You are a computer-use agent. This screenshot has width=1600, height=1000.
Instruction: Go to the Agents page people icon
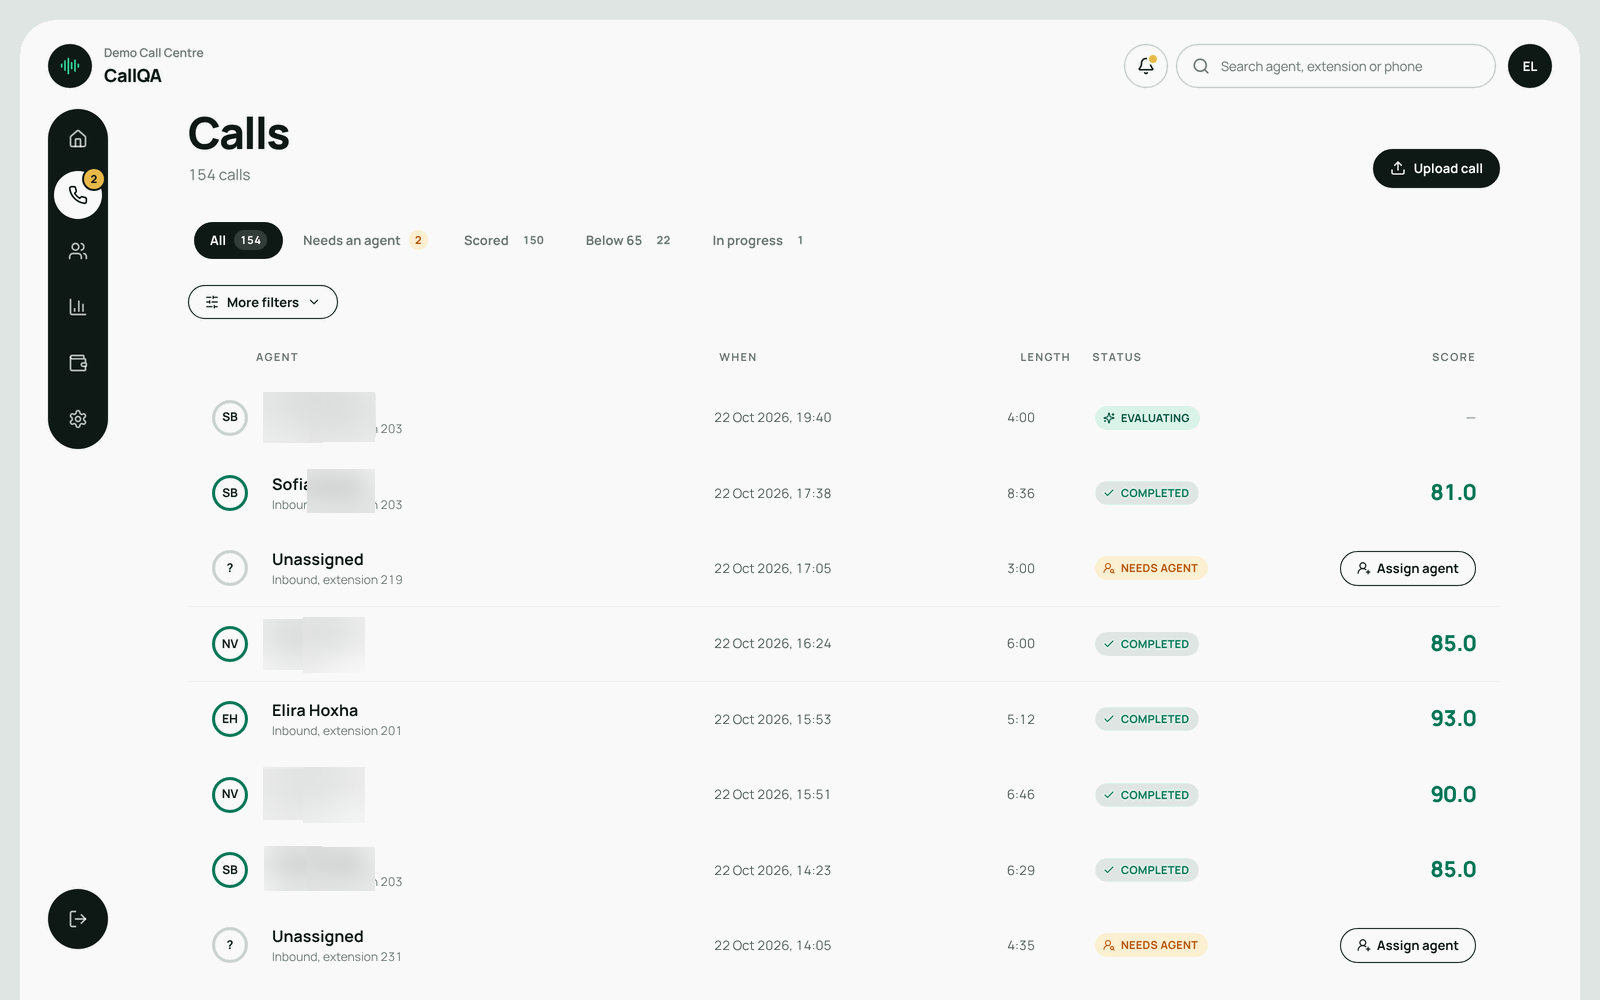coord(78,251)
